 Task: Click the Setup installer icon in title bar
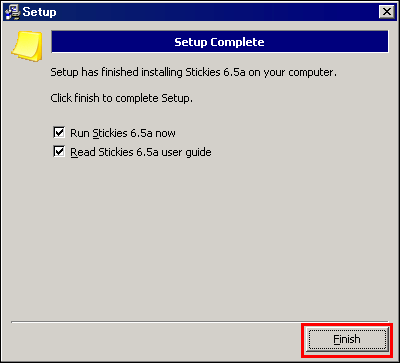pyautogui.click(x=13, y=12)
